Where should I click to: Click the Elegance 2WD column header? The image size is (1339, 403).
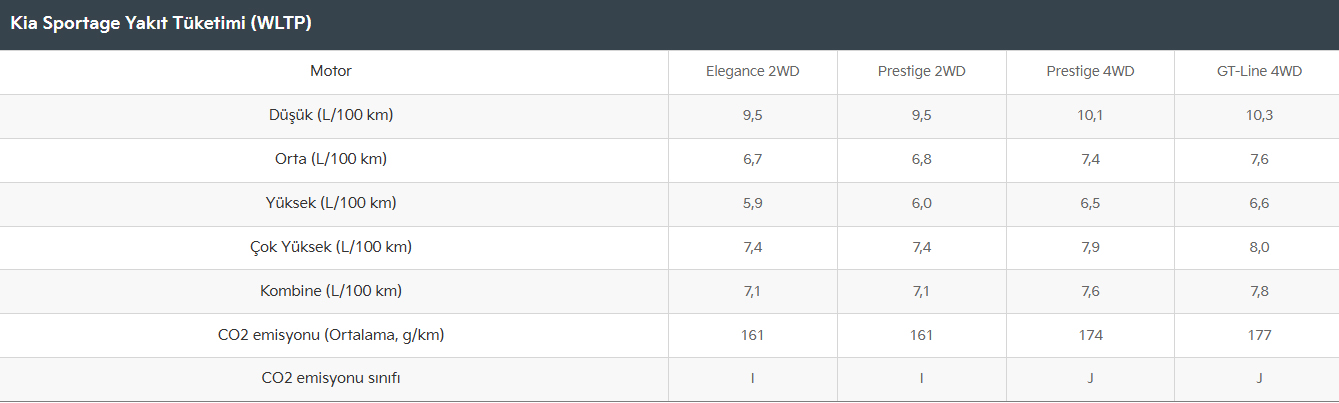point(752,71)
